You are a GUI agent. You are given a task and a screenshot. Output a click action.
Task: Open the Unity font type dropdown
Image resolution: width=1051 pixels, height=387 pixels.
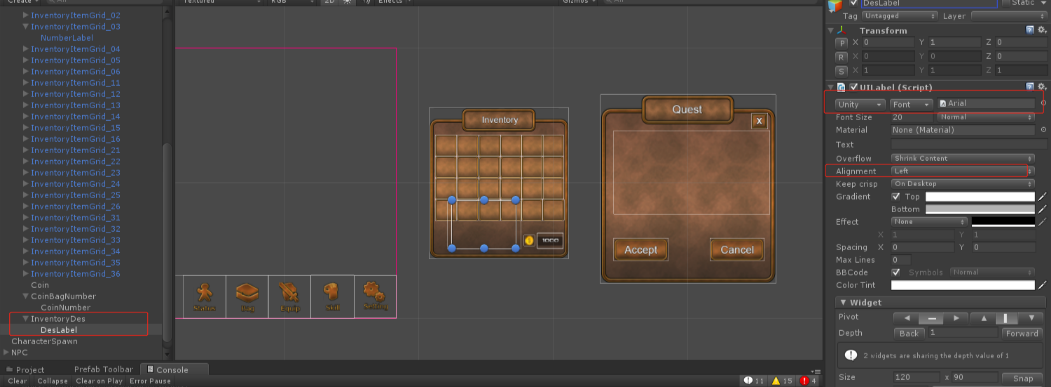pos(860,105)
